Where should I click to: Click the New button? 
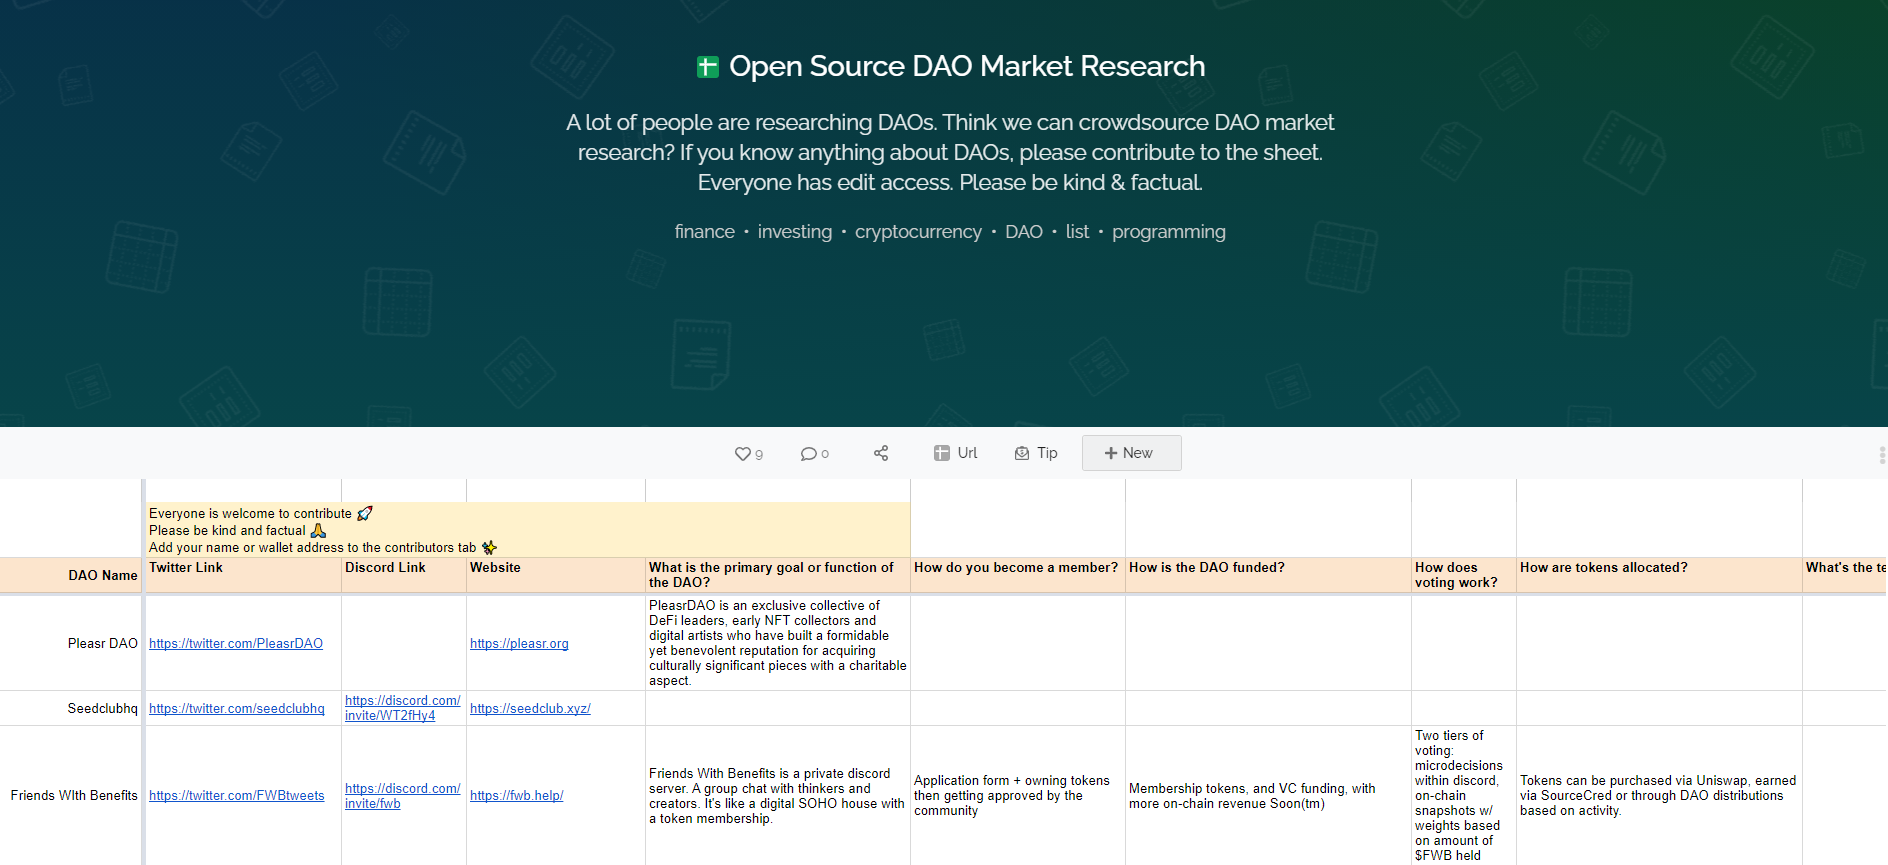tap(1131, 453)
